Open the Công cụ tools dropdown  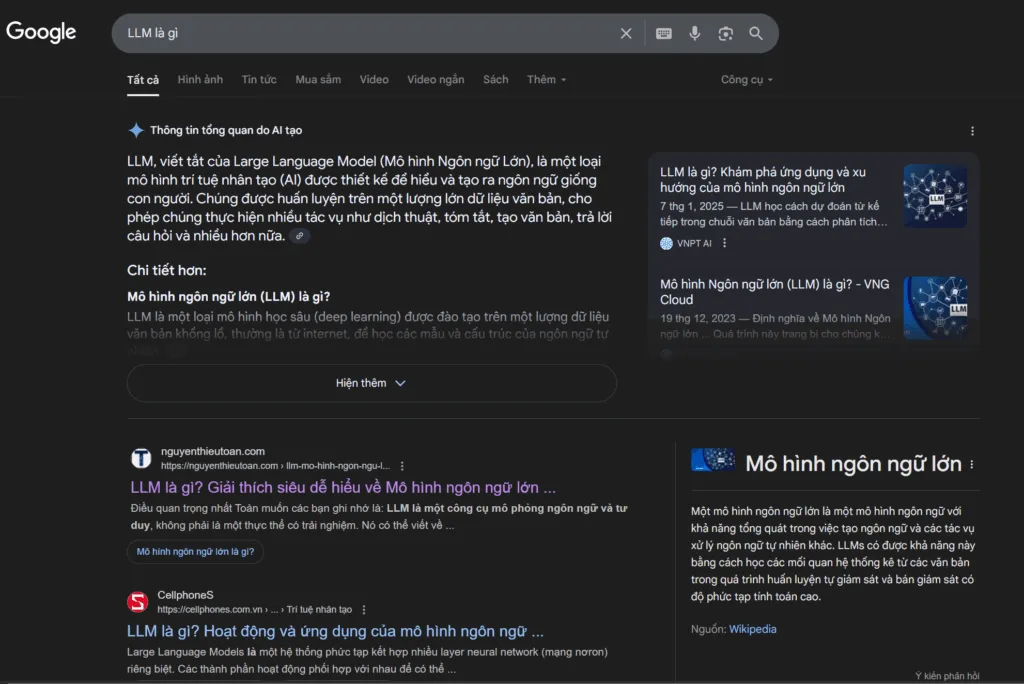pos(746,80)
